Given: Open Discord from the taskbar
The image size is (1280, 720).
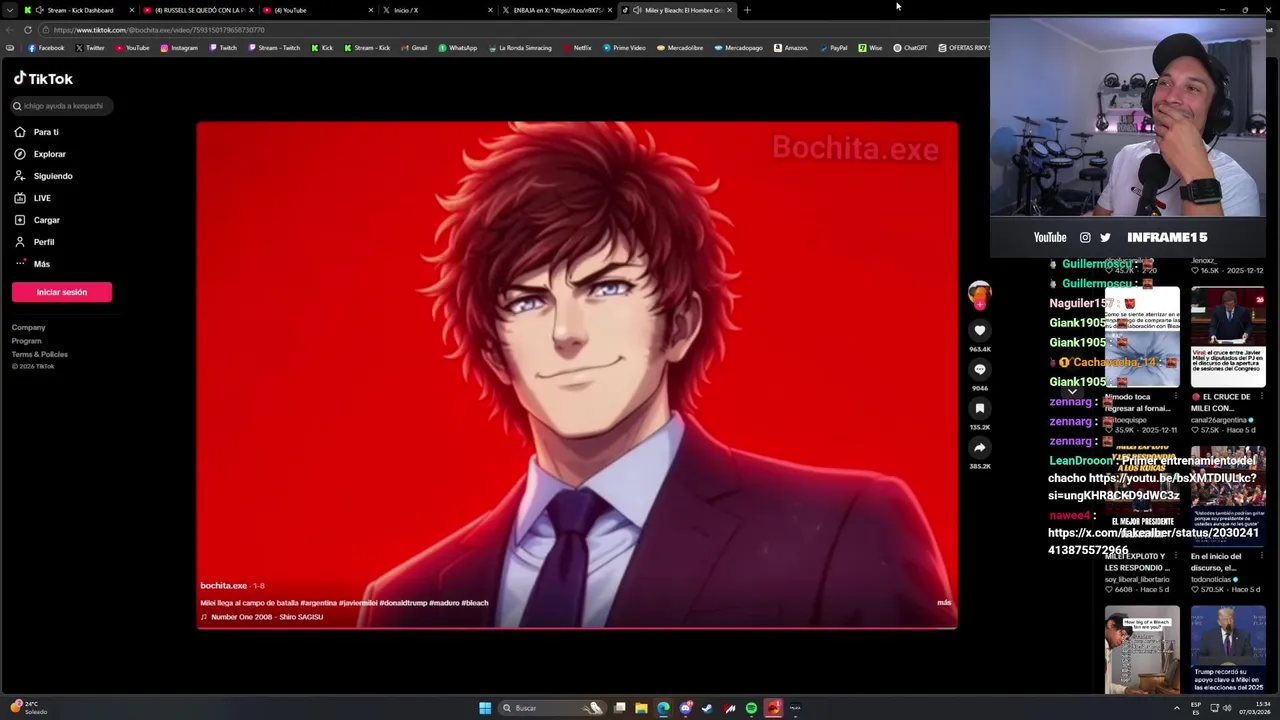Looking at the screenshot, I should tap(685, 708).
